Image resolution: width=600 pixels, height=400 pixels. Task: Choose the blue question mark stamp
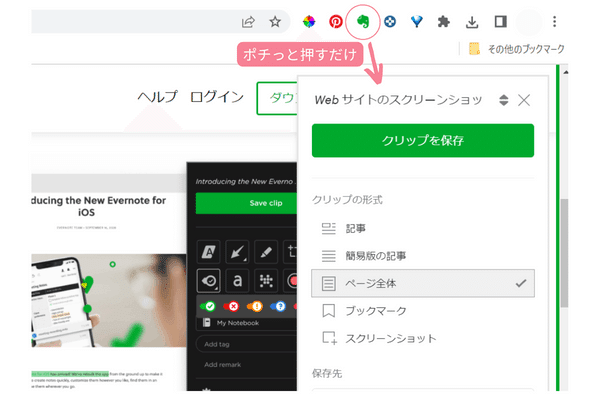point(279,306)
